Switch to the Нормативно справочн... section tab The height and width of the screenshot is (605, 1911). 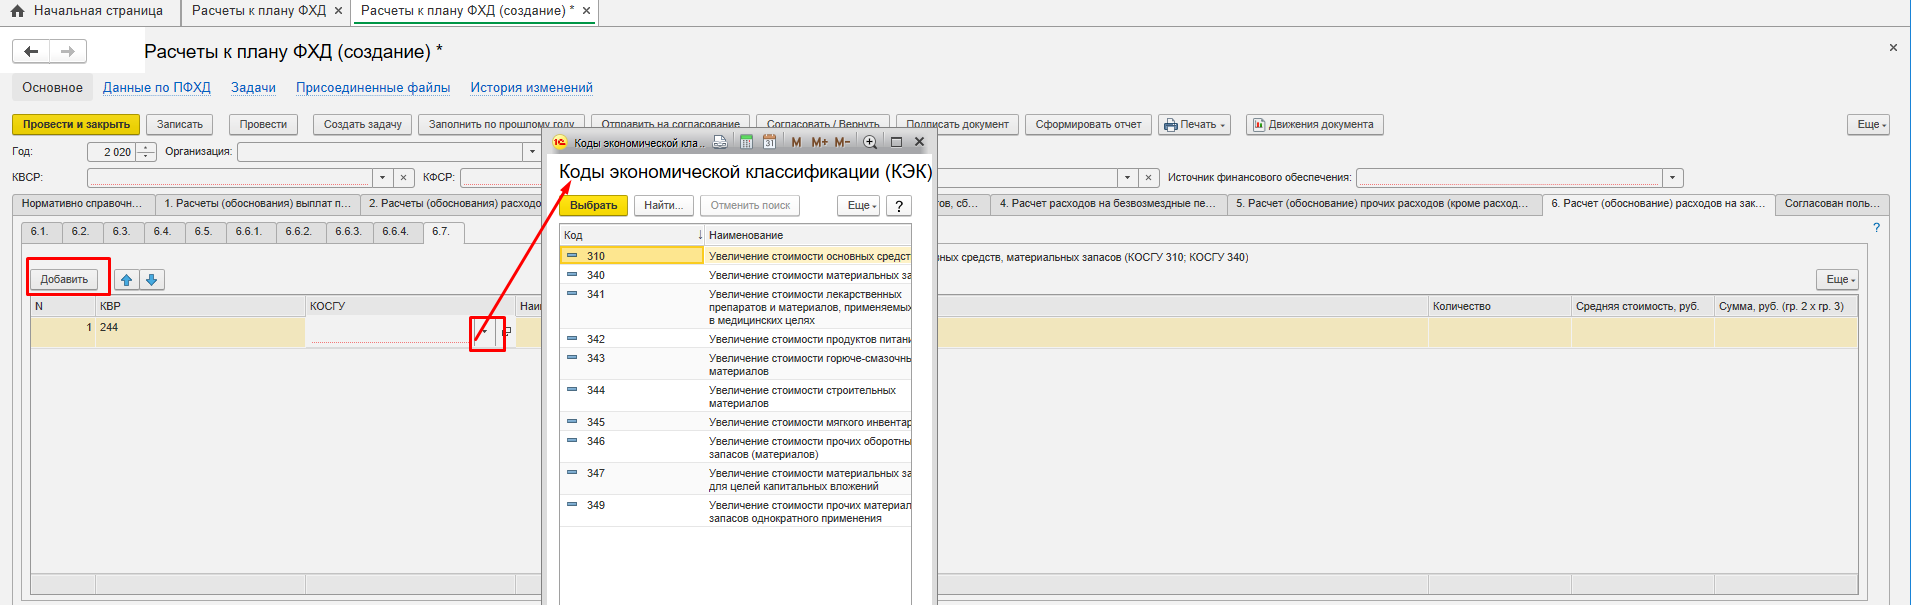tap(82, 204)
